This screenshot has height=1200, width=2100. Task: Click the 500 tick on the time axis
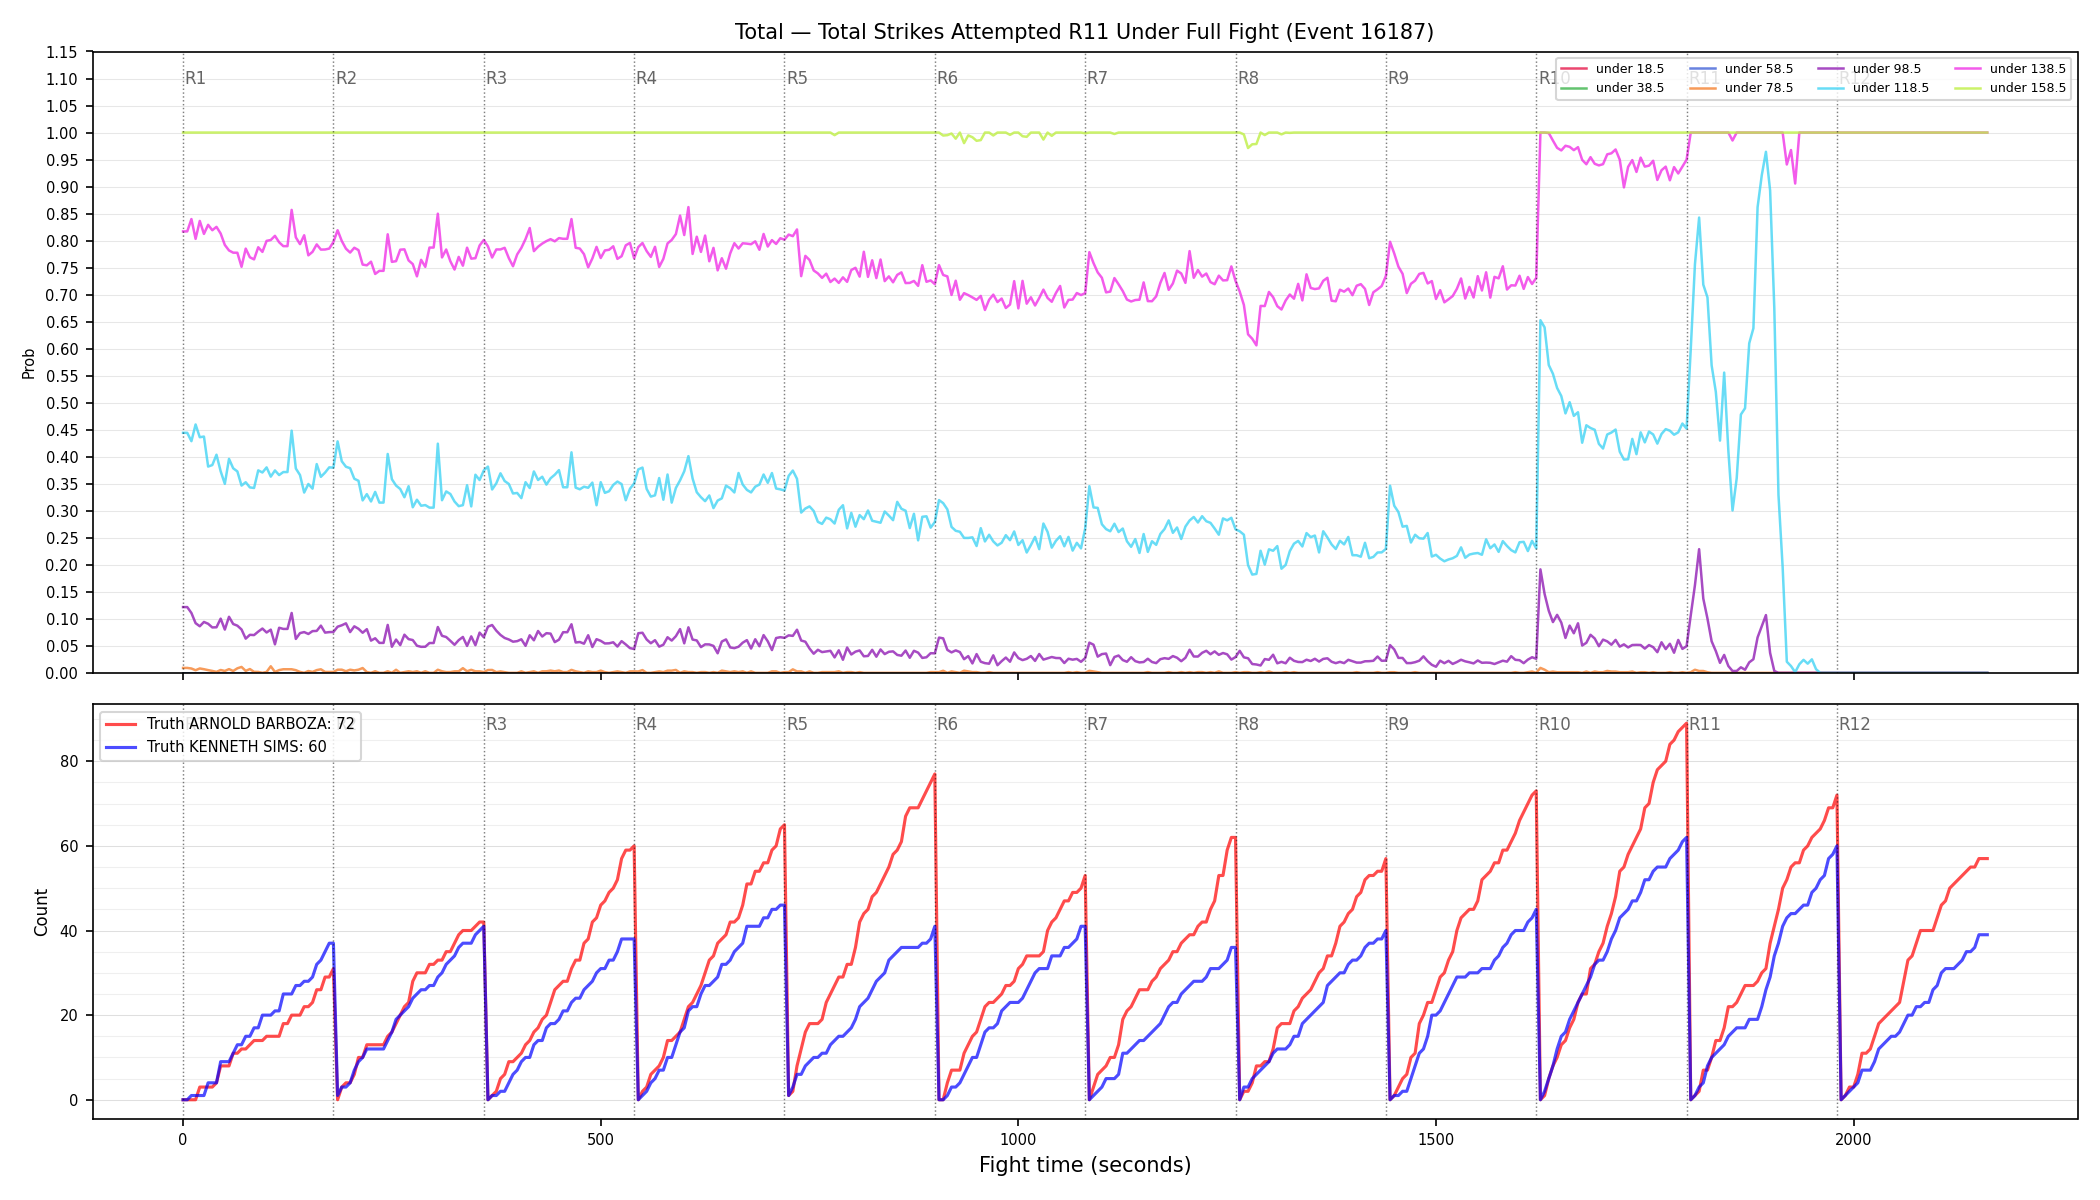[x=600, y=1139]
